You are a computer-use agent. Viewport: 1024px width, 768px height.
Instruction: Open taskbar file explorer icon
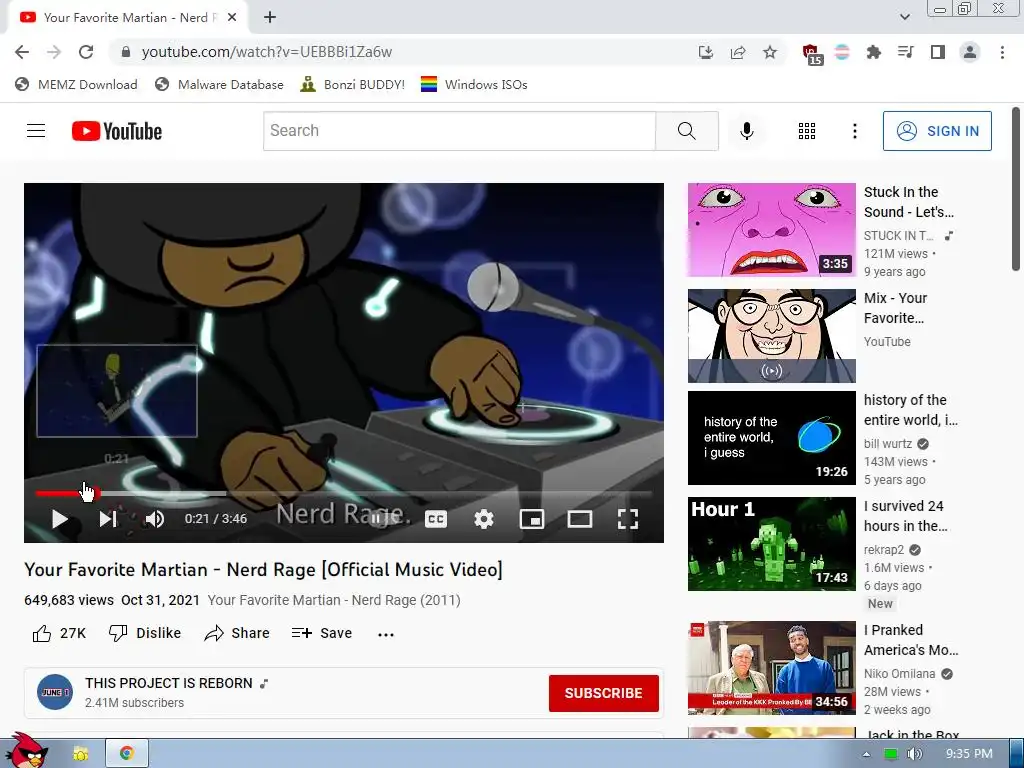point(80,754)
